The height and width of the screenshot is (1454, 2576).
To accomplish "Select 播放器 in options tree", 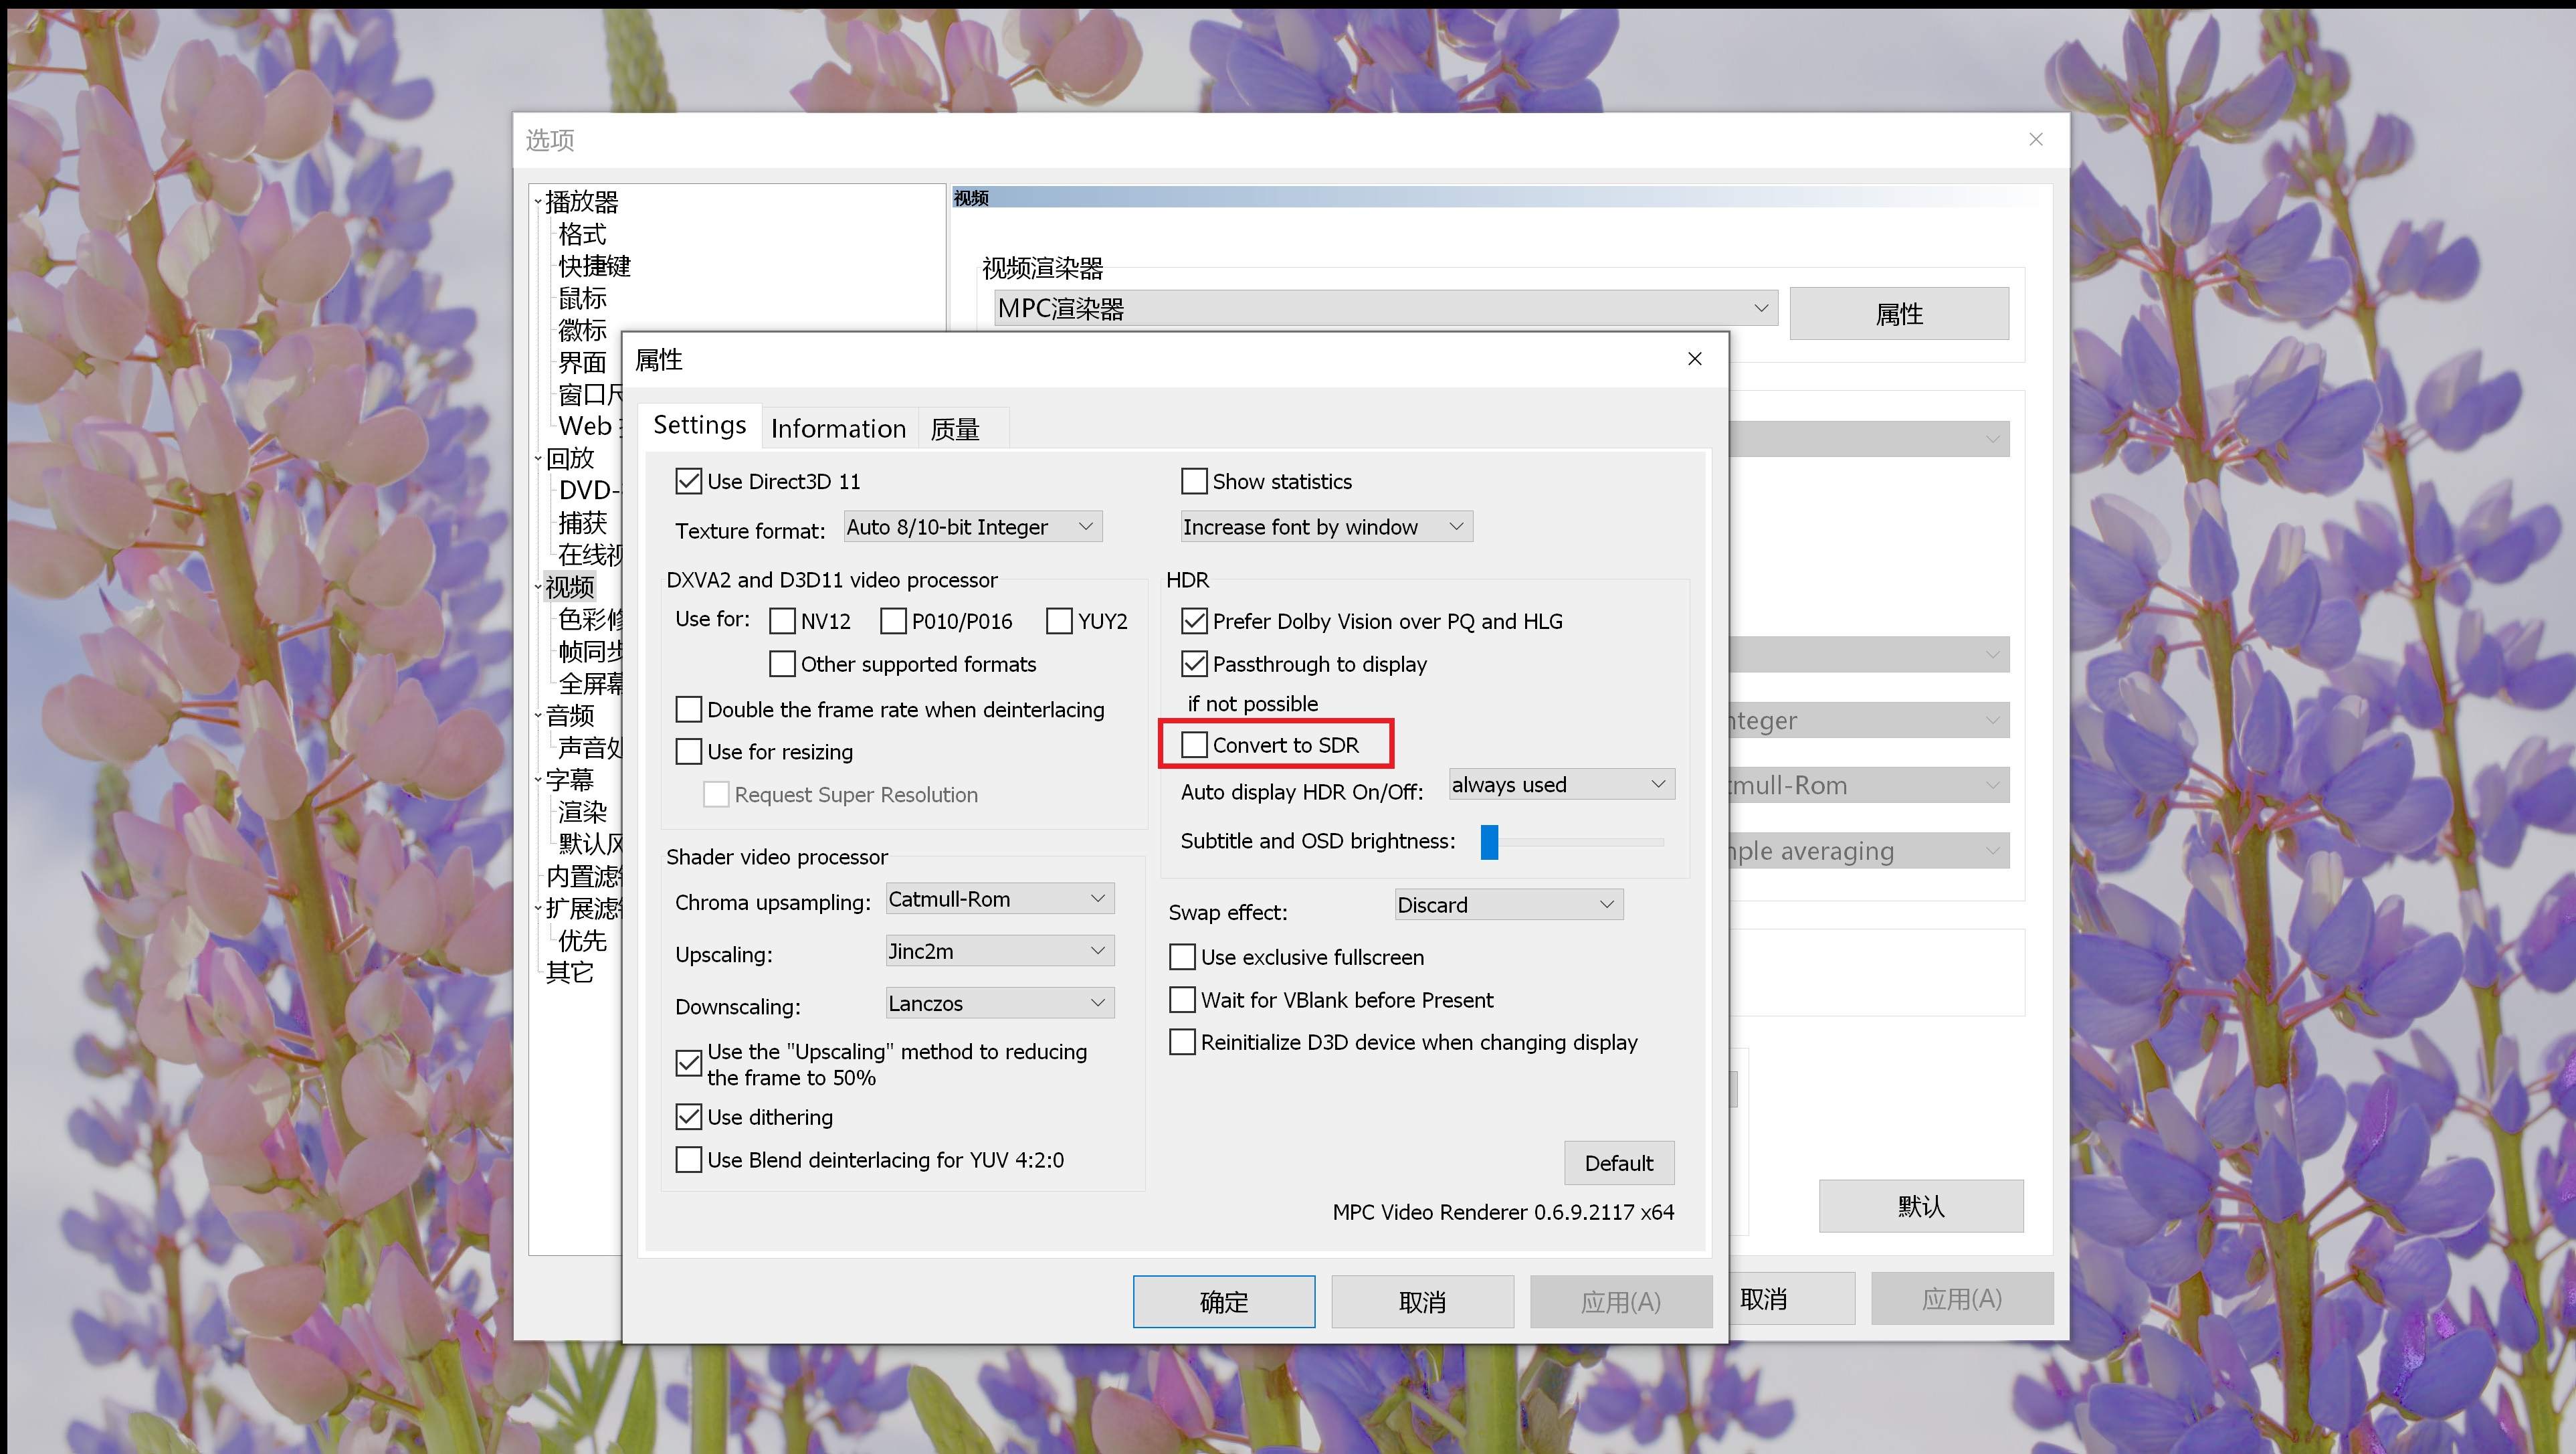I will pyautogui.click(x=582, y=202).
